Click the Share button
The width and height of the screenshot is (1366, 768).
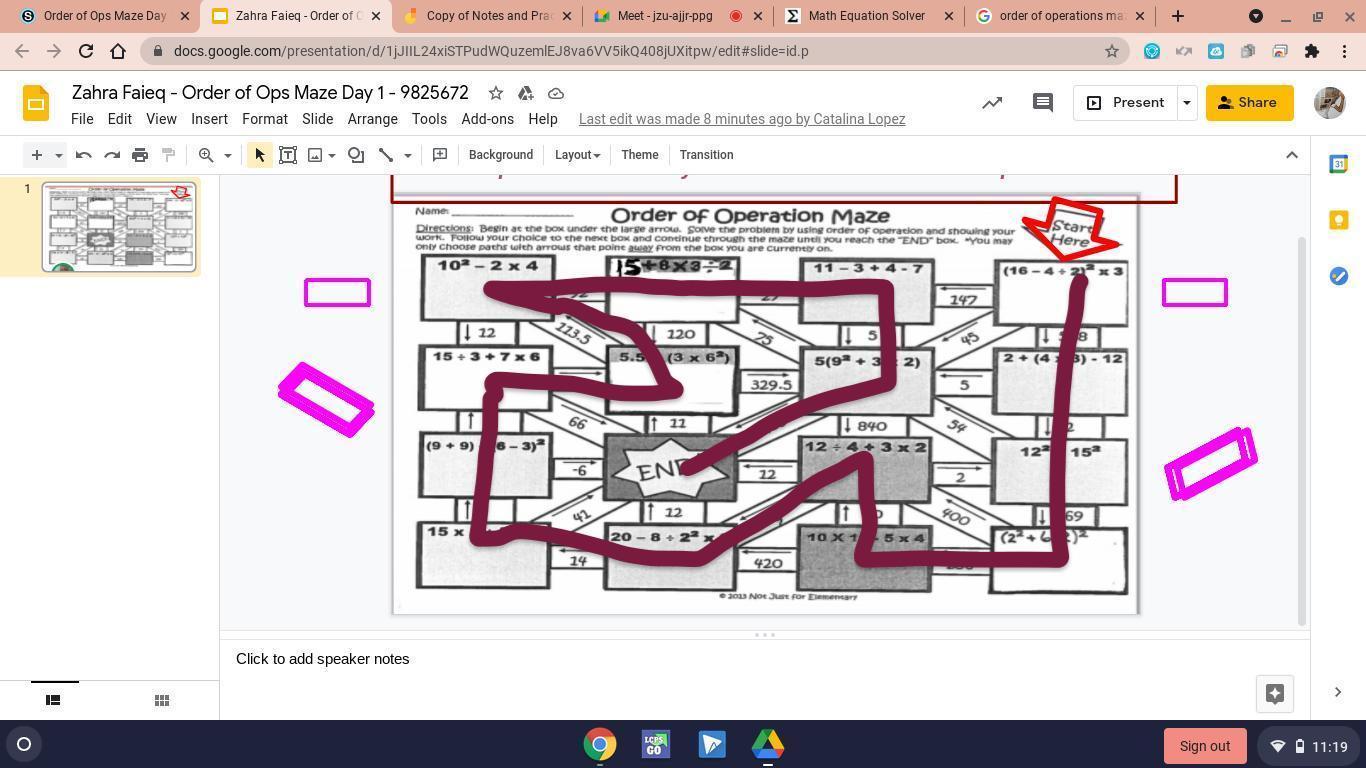(x=1249, y=103)
